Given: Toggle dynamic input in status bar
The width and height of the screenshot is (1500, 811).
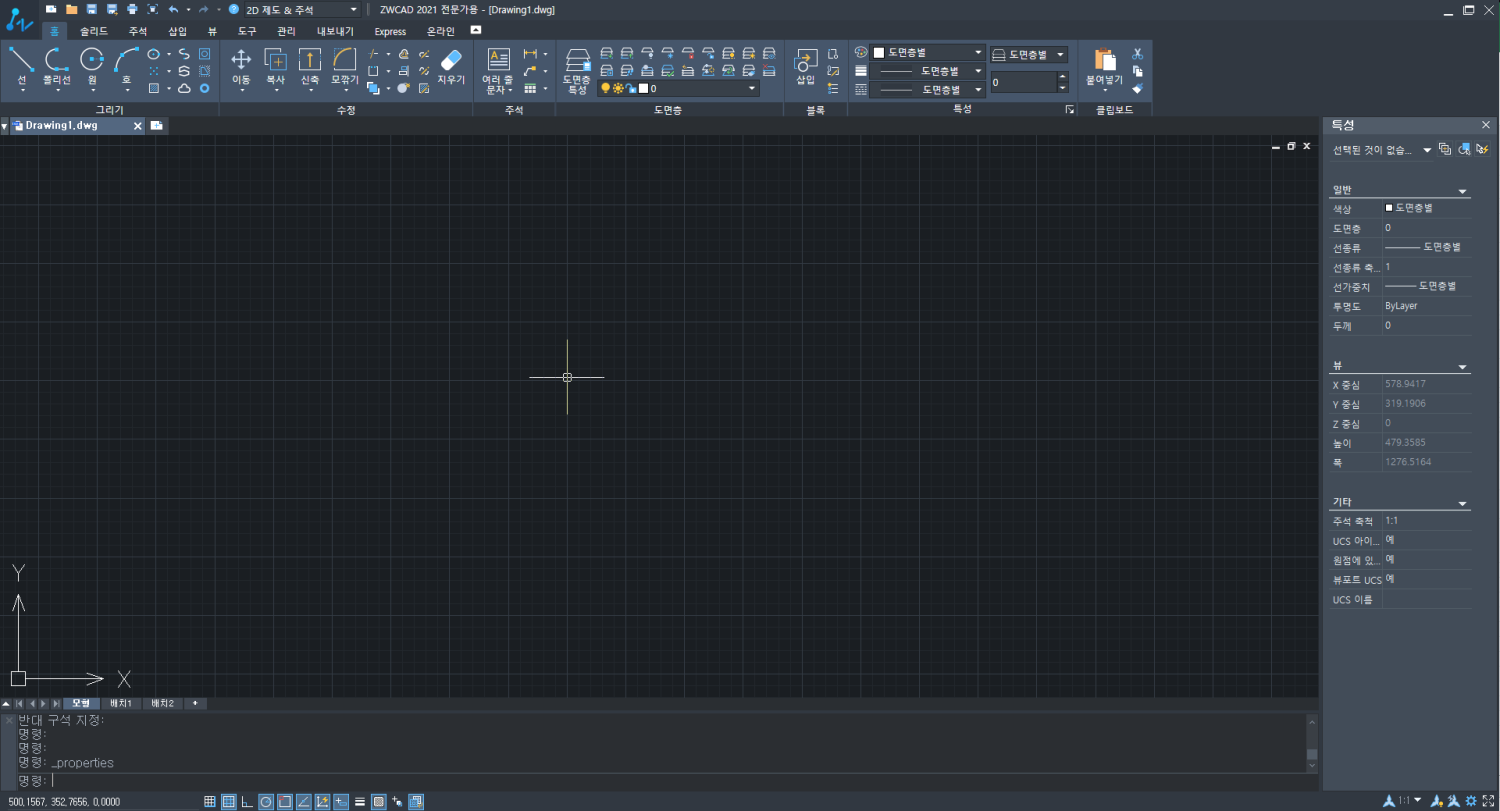Looking at the screenshot, I should click(341, 801).
